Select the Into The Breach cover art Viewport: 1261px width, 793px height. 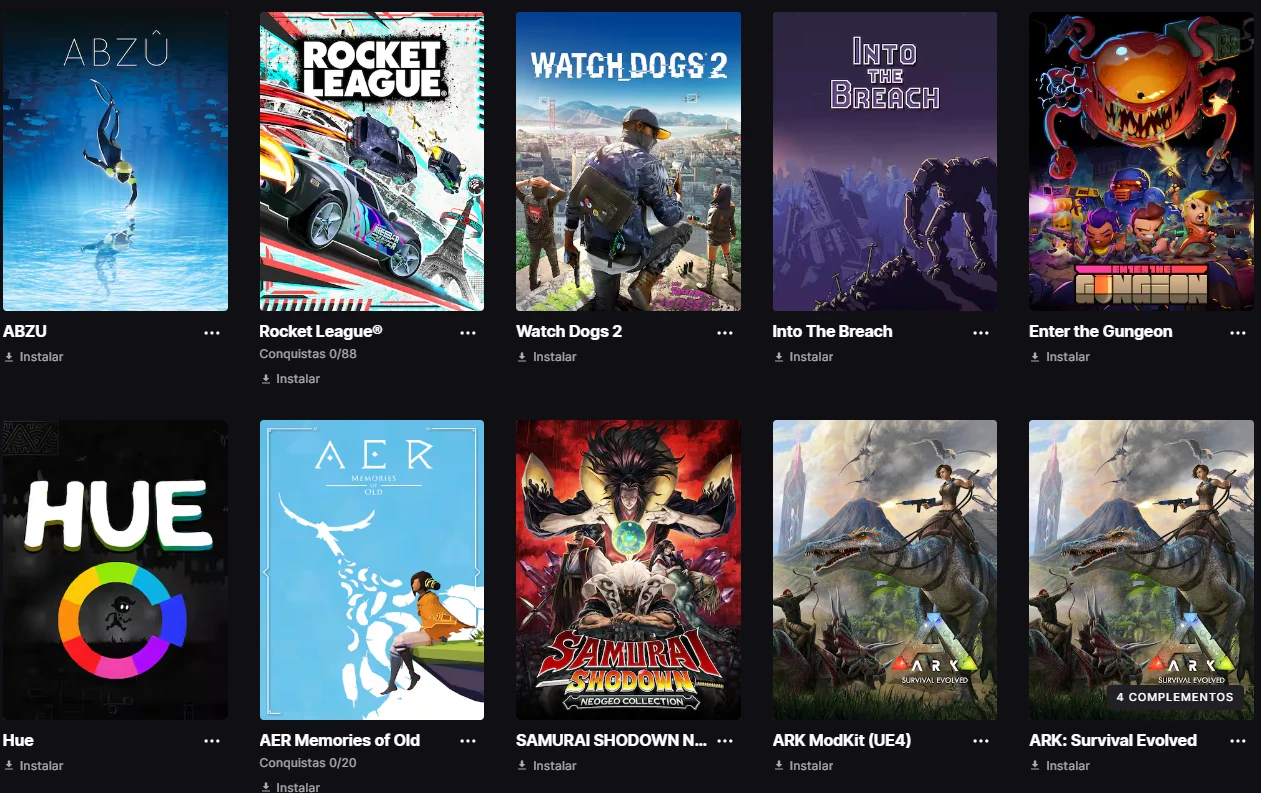pyautogui.click(x=885, y=161)
